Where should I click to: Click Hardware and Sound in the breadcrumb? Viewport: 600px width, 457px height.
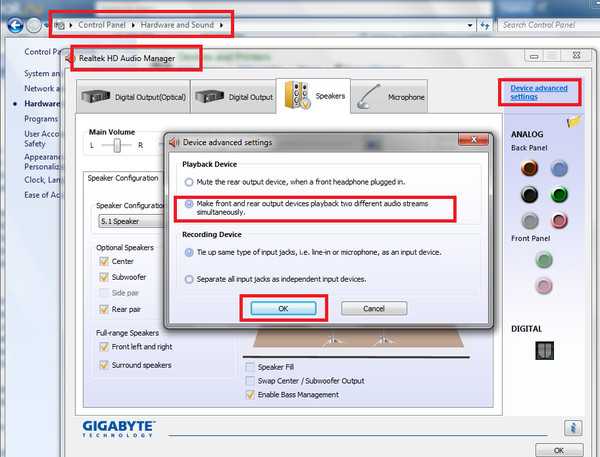click(x=177, y=25)
